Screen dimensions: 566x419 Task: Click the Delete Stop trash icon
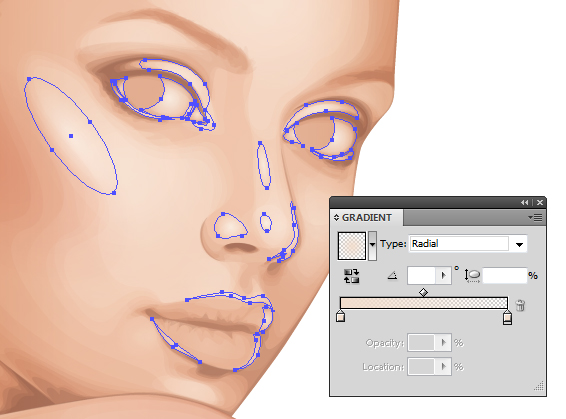[x=520, y=305]
